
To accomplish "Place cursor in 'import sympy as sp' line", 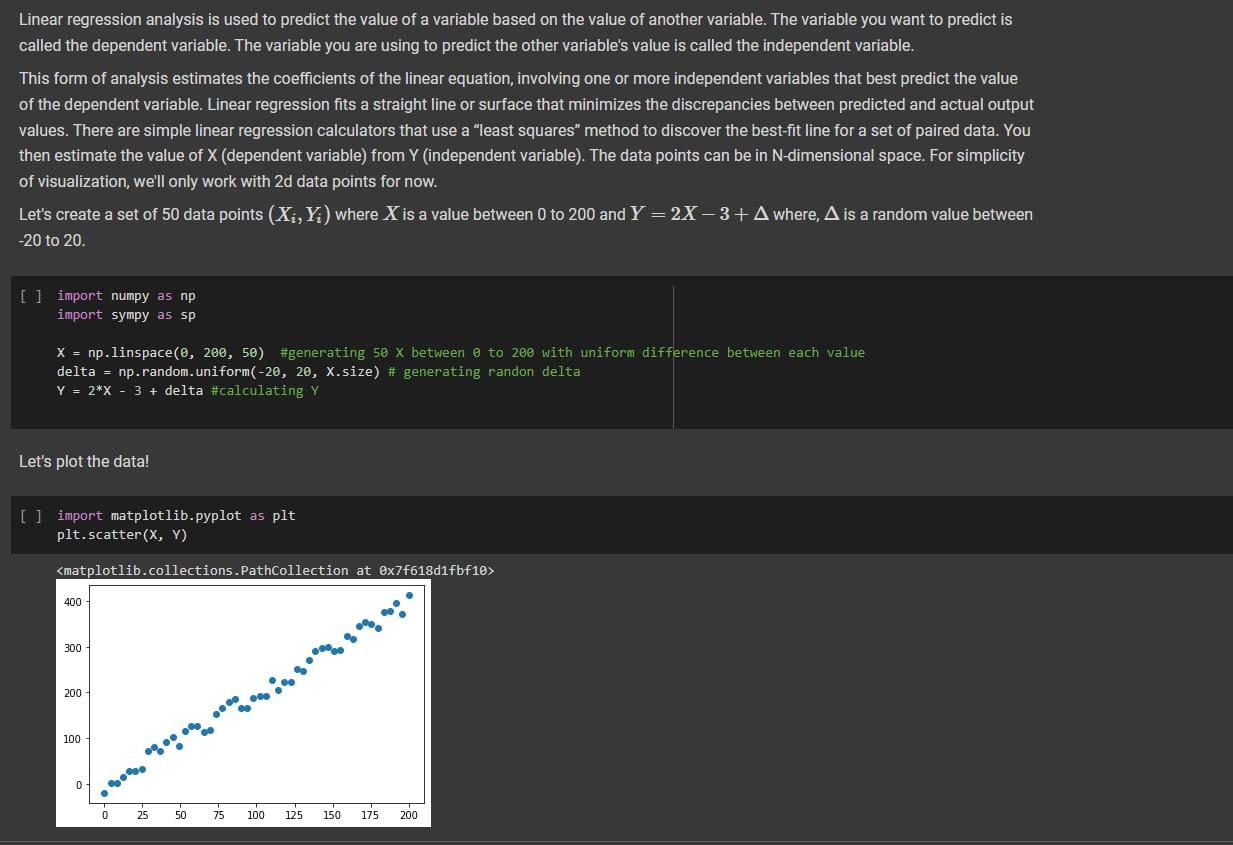I will coord(126,315).
